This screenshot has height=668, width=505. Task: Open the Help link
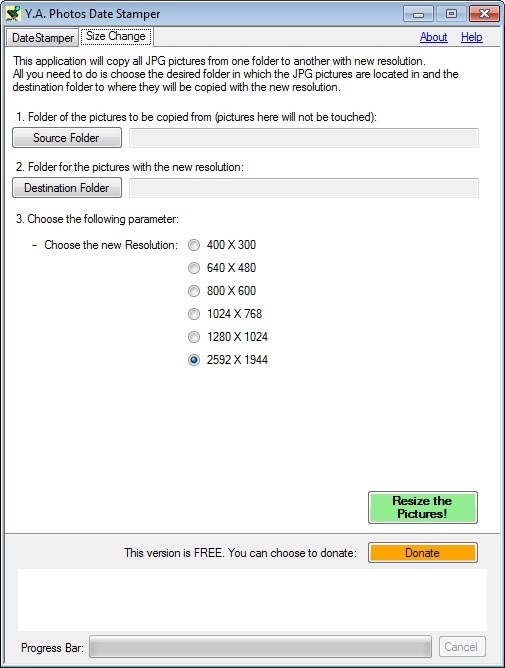(x=471, y=37)
